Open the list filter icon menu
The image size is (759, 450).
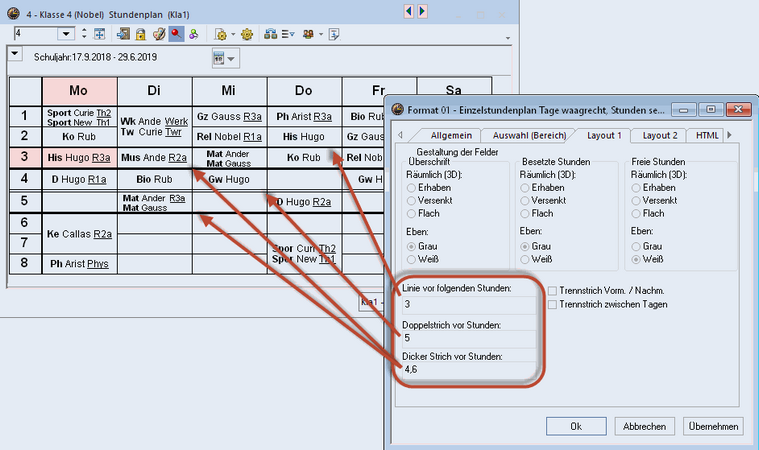288,34
